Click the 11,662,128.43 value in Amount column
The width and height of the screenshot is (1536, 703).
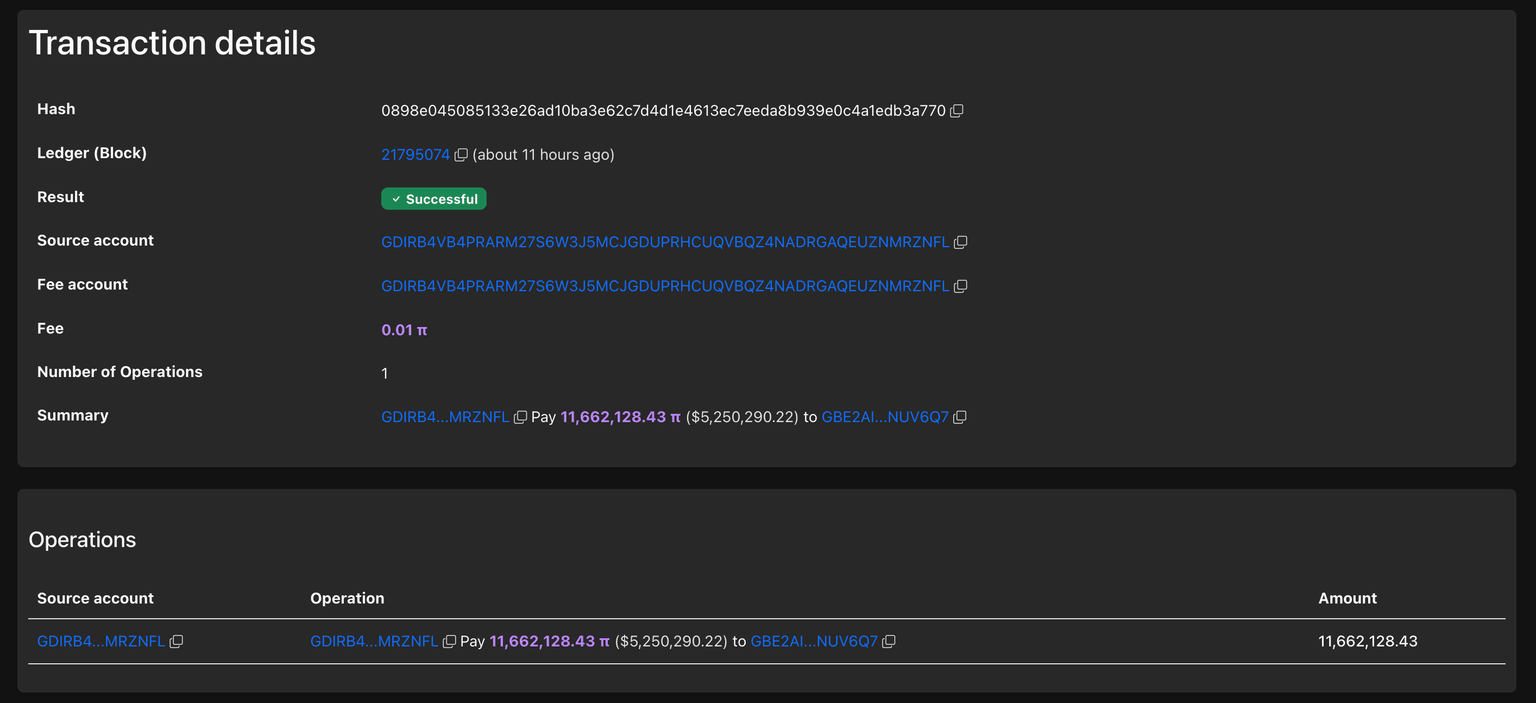click(1368, 641)
